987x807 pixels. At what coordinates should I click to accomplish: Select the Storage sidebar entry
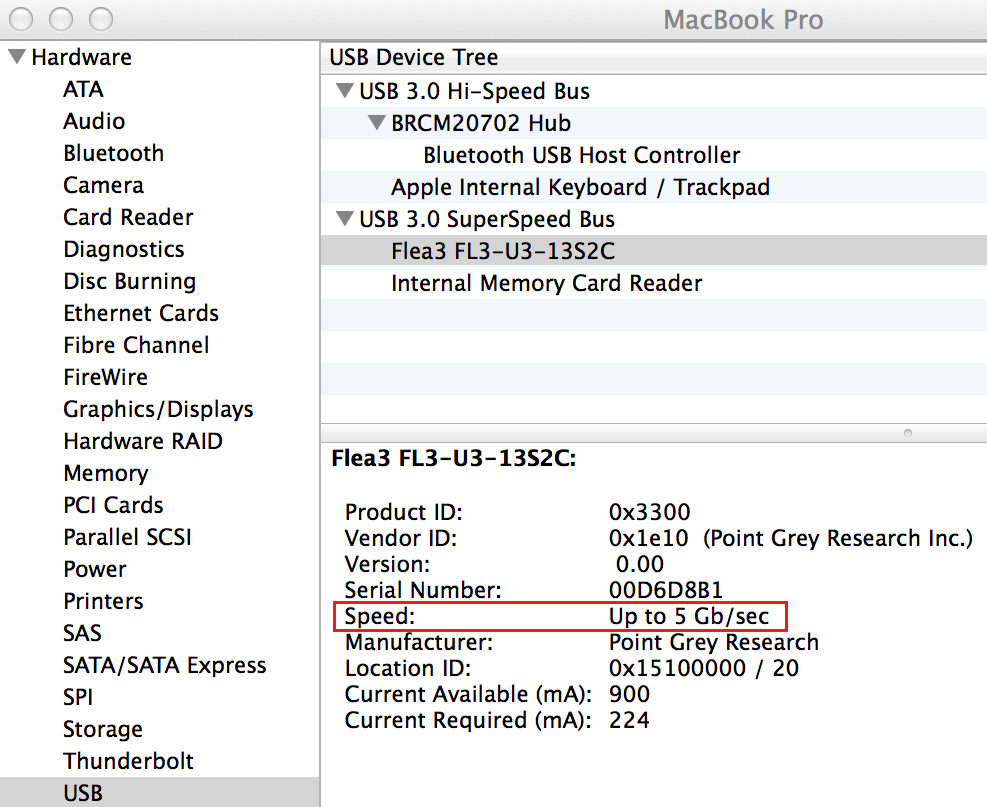(x=103, y=729)
